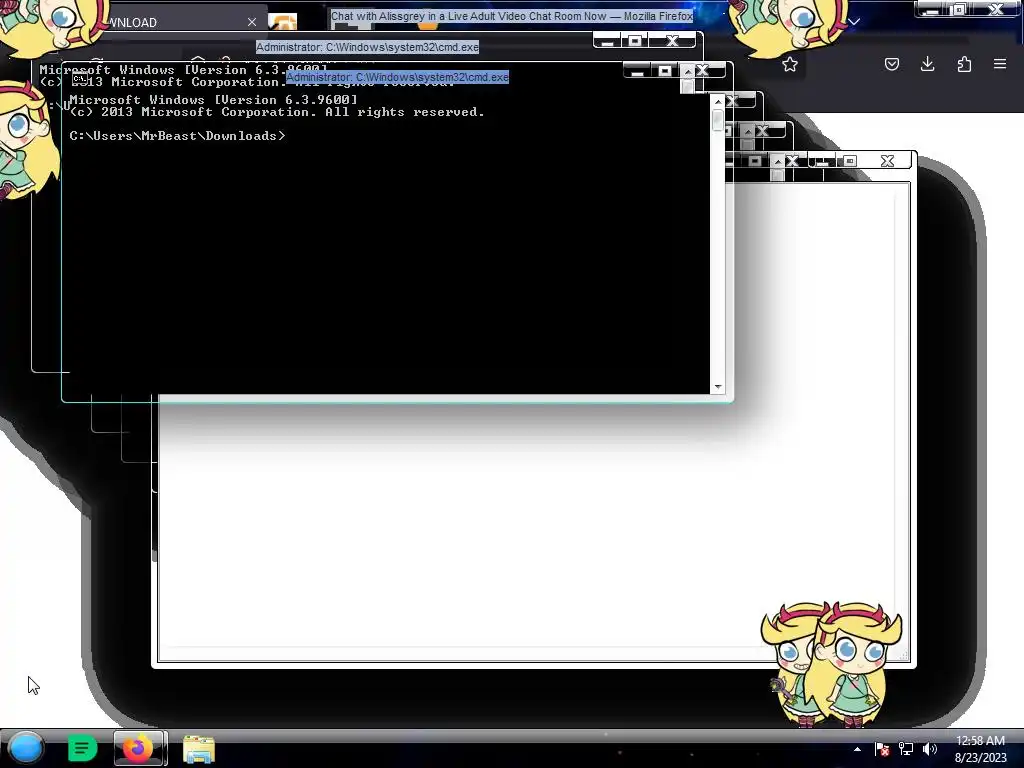The image size is (1024, 768).
Task: Minimize the front cmd window
Action: pyautogui.click(x=637, y=71)
